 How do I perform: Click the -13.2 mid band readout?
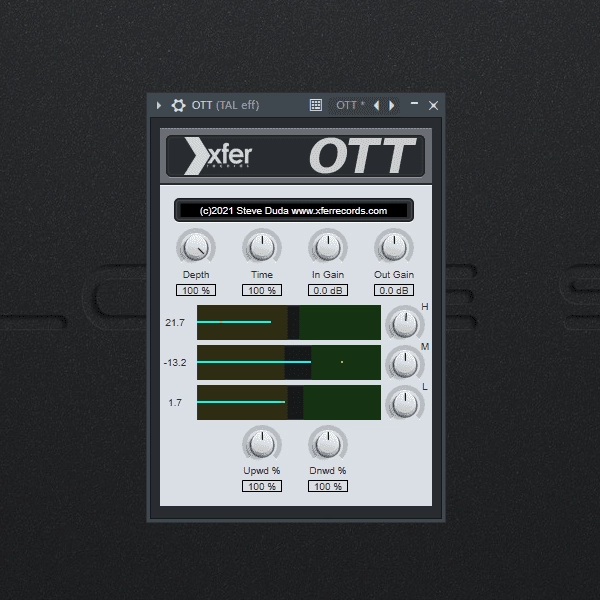tap(175, 362)
